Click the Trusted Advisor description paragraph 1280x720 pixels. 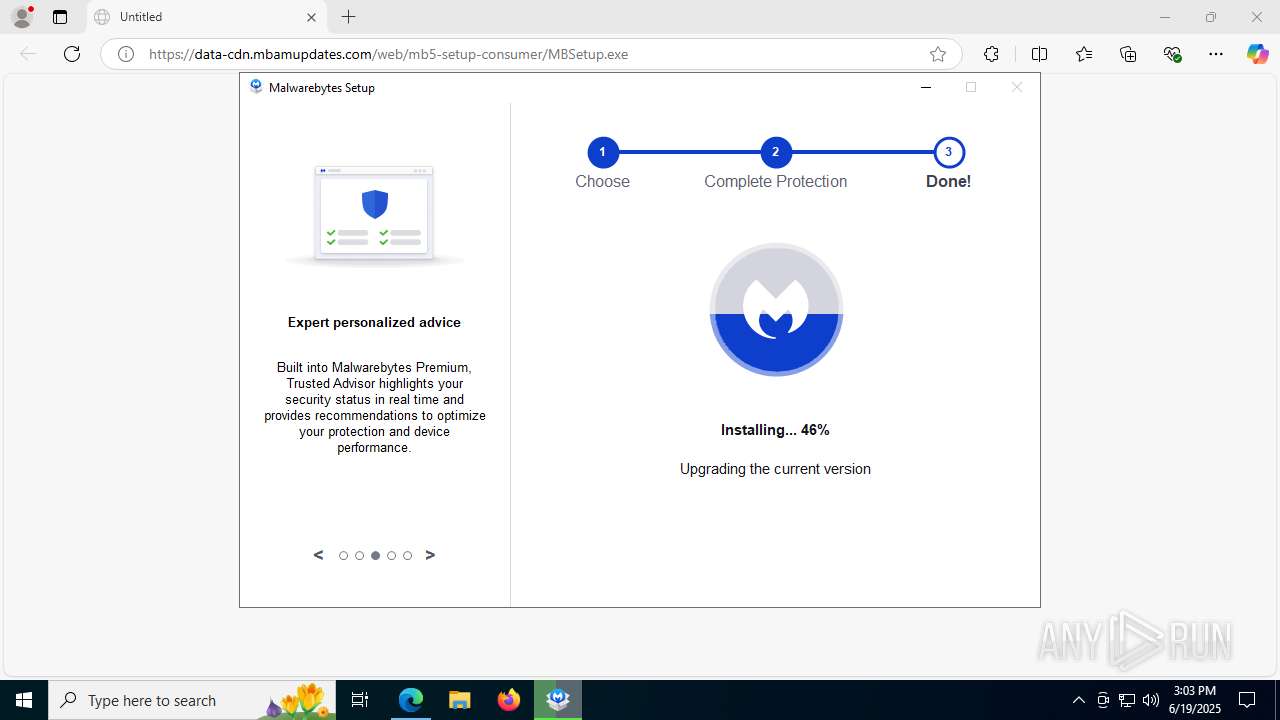click(x=374, y=407)
